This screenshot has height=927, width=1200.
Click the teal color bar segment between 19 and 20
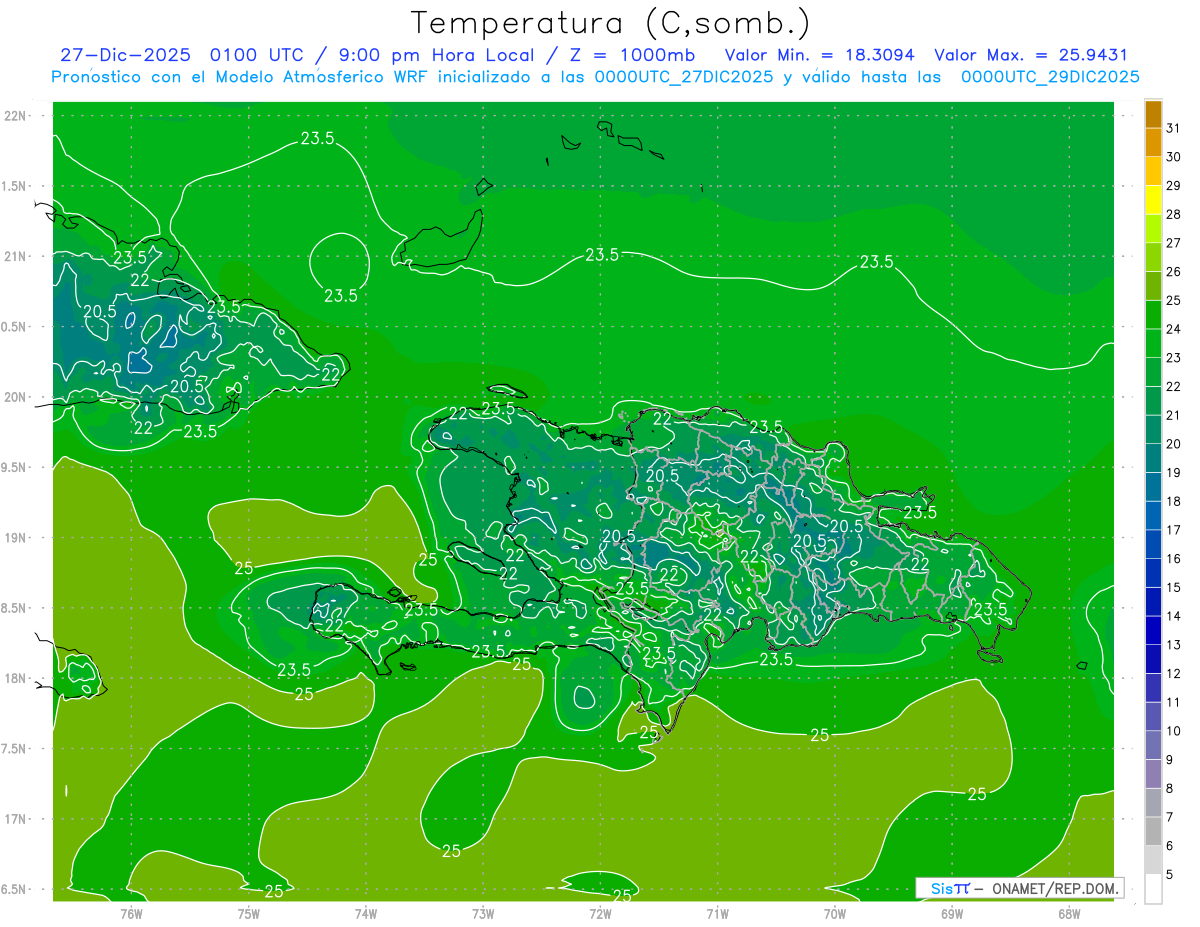(x=1153, y=459)
